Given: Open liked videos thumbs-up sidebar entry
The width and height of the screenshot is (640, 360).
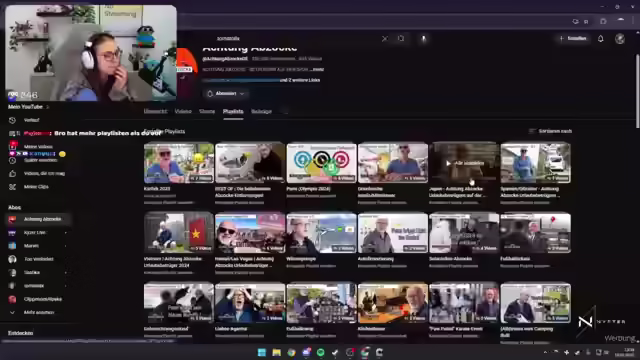Looking at the screenshot, I should [38, 173].
